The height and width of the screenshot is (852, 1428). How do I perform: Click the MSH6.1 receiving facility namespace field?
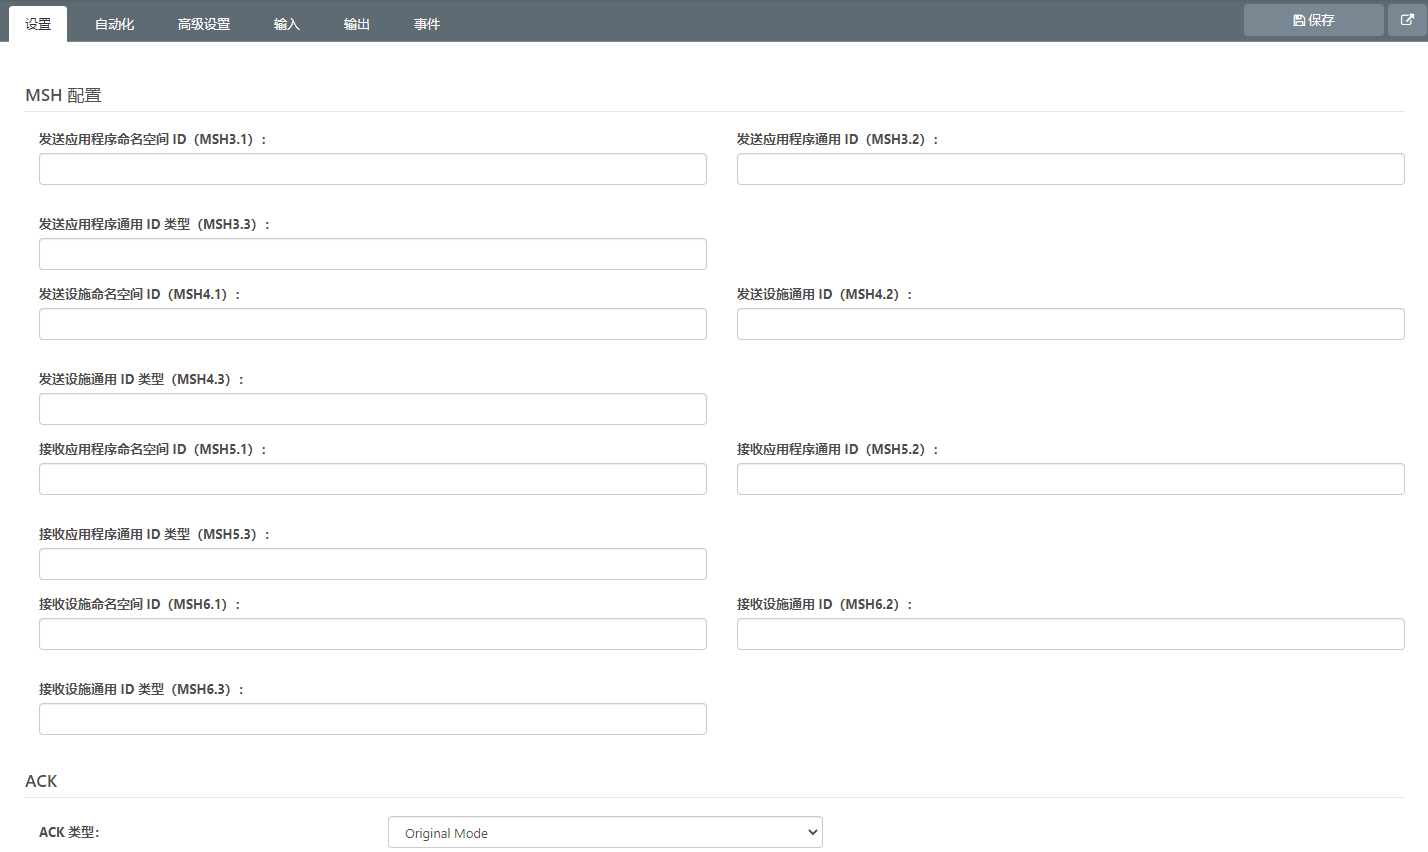(373, 634)
